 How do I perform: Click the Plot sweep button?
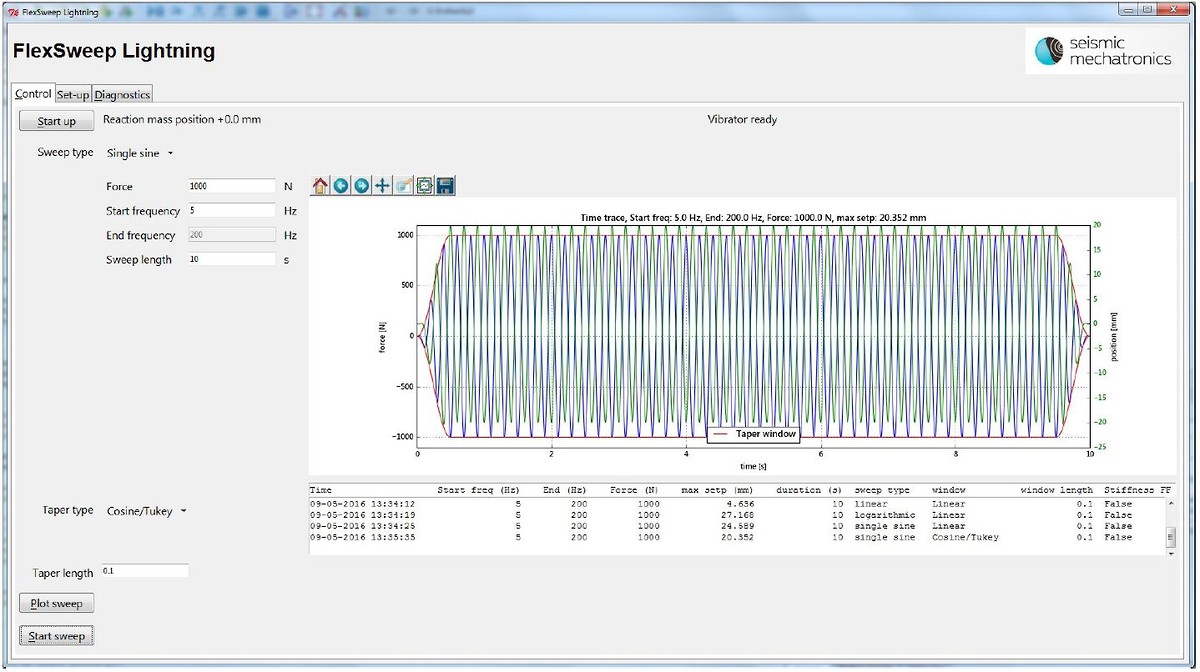tap(57, 604)
